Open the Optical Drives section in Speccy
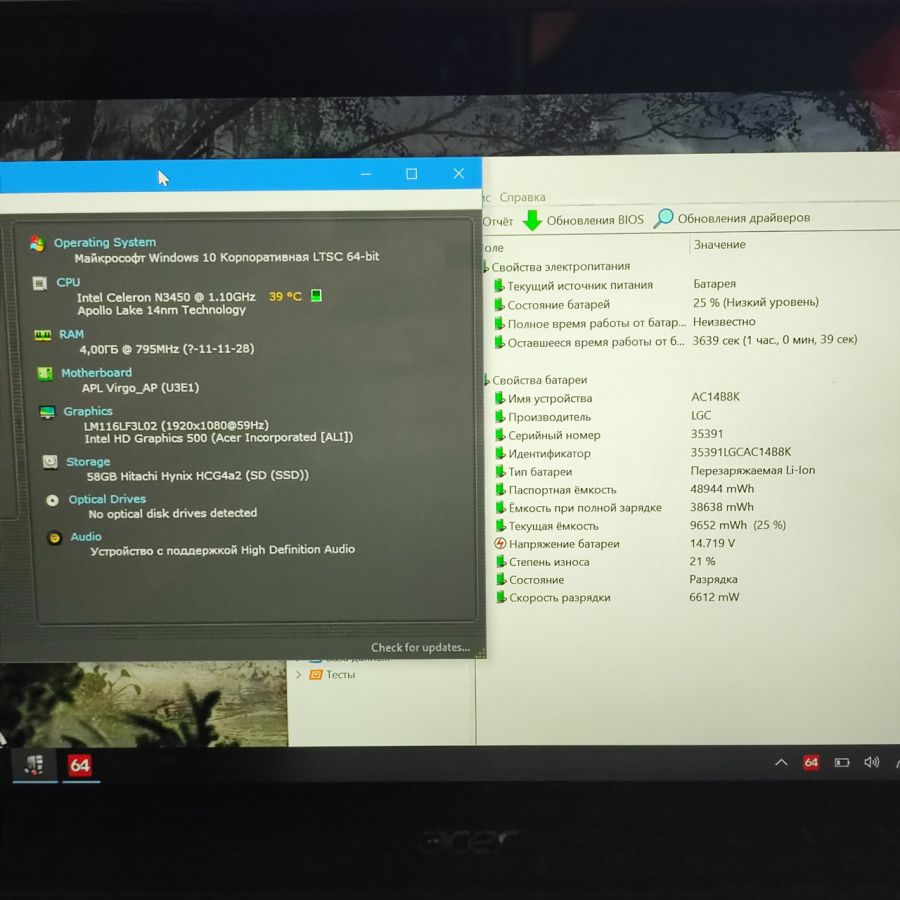900x900 pixels. 107,499
